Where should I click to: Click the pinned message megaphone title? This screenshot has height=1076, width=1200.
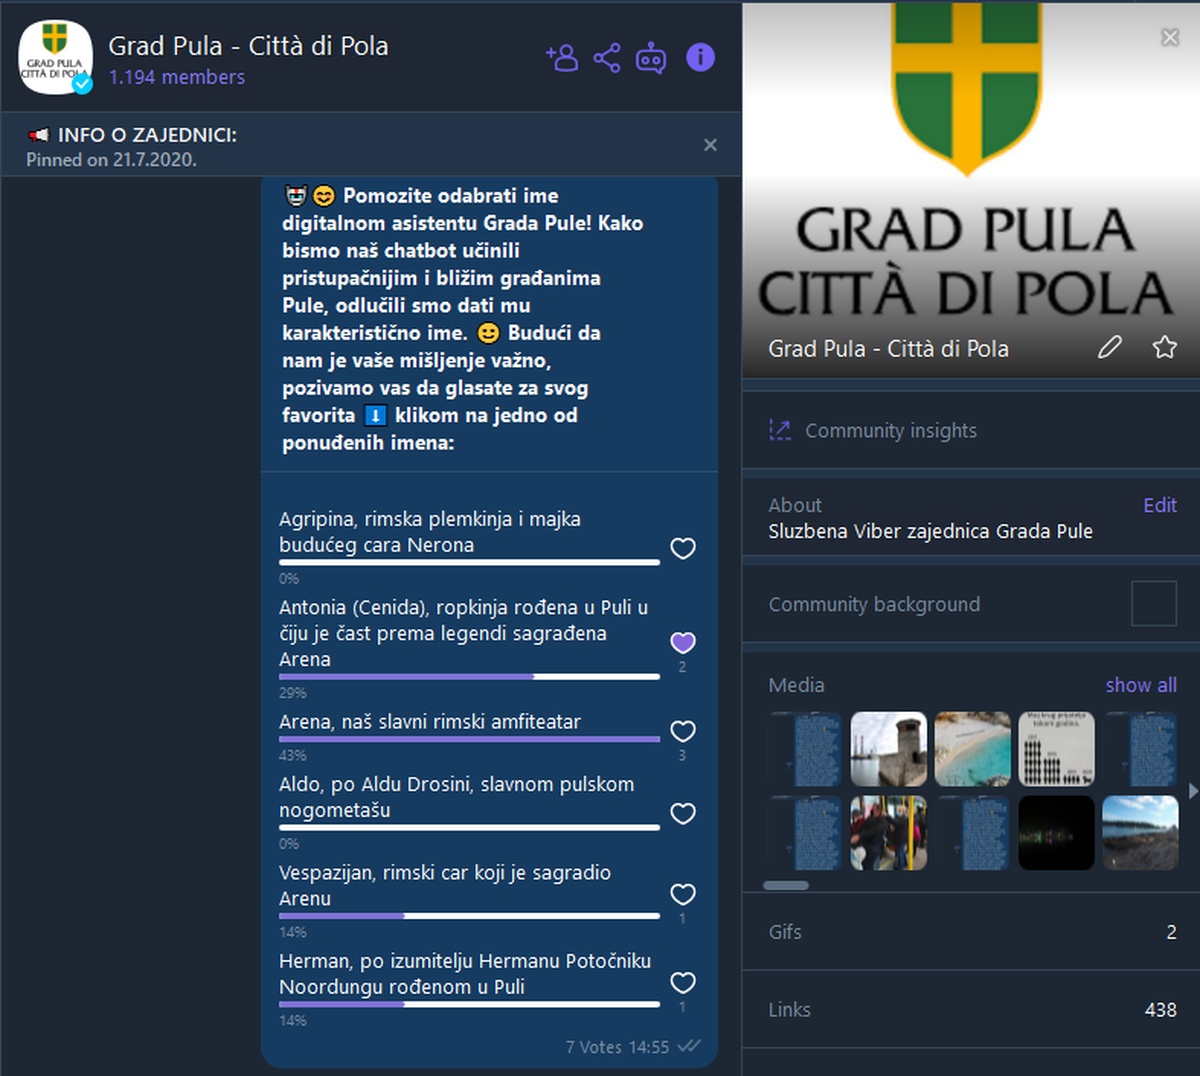(132, 135)
